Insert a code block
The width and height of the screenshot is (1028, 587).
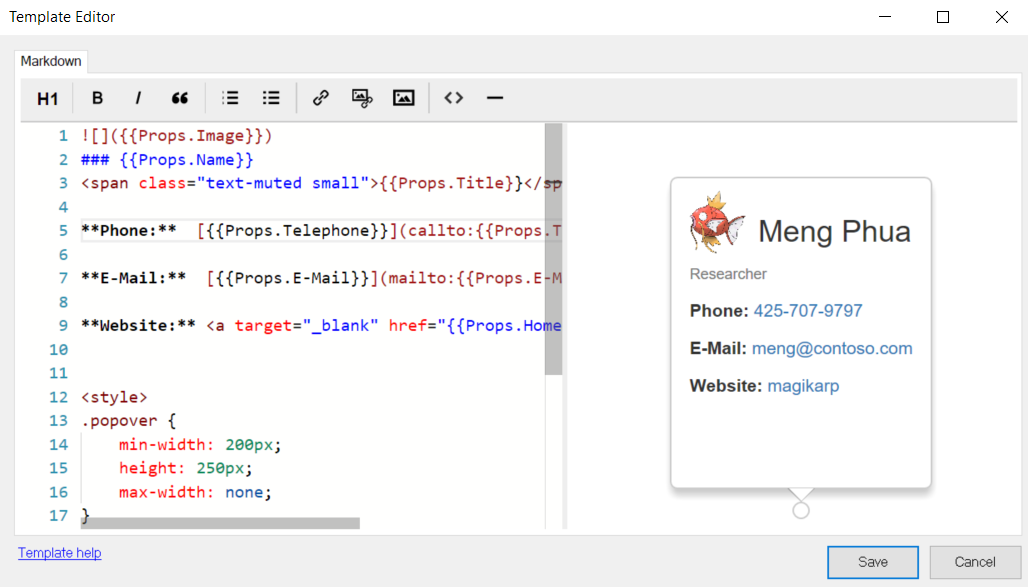point(454,98)
